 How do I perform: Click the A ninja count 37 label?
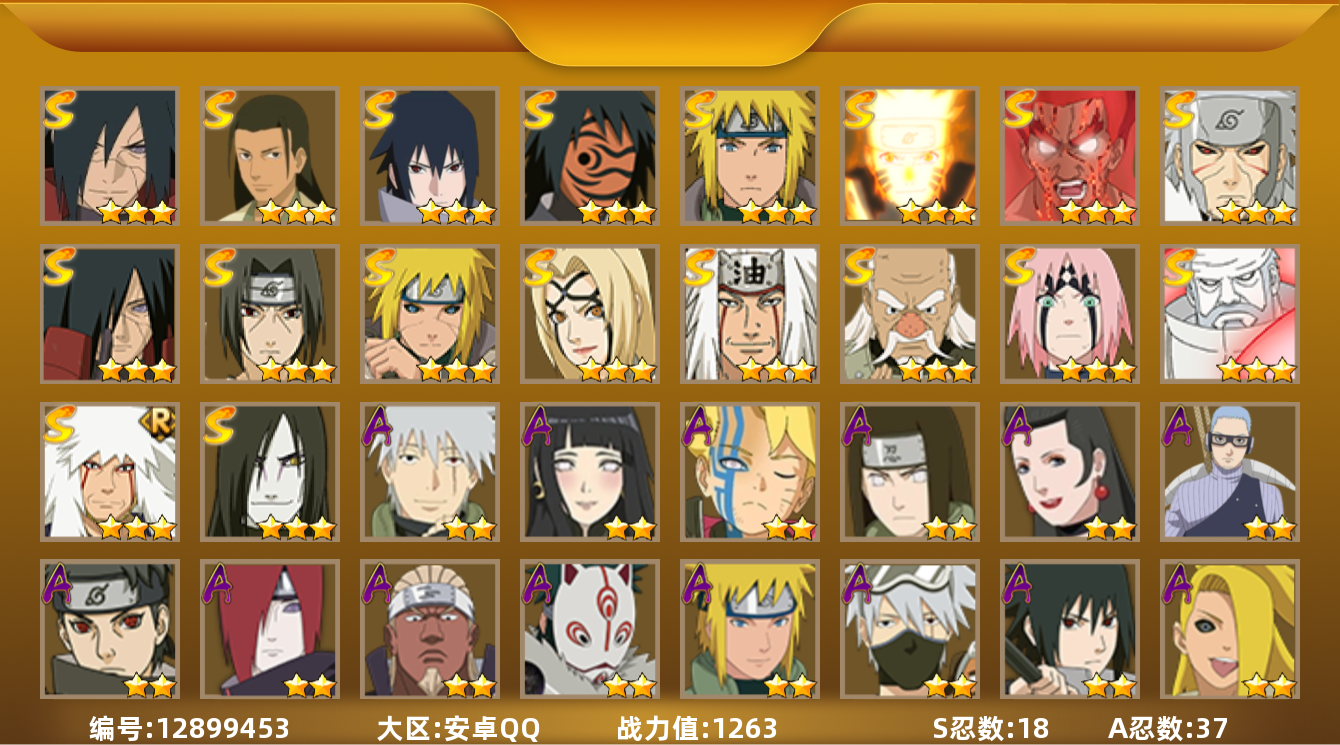click(x=1168, y=728)
